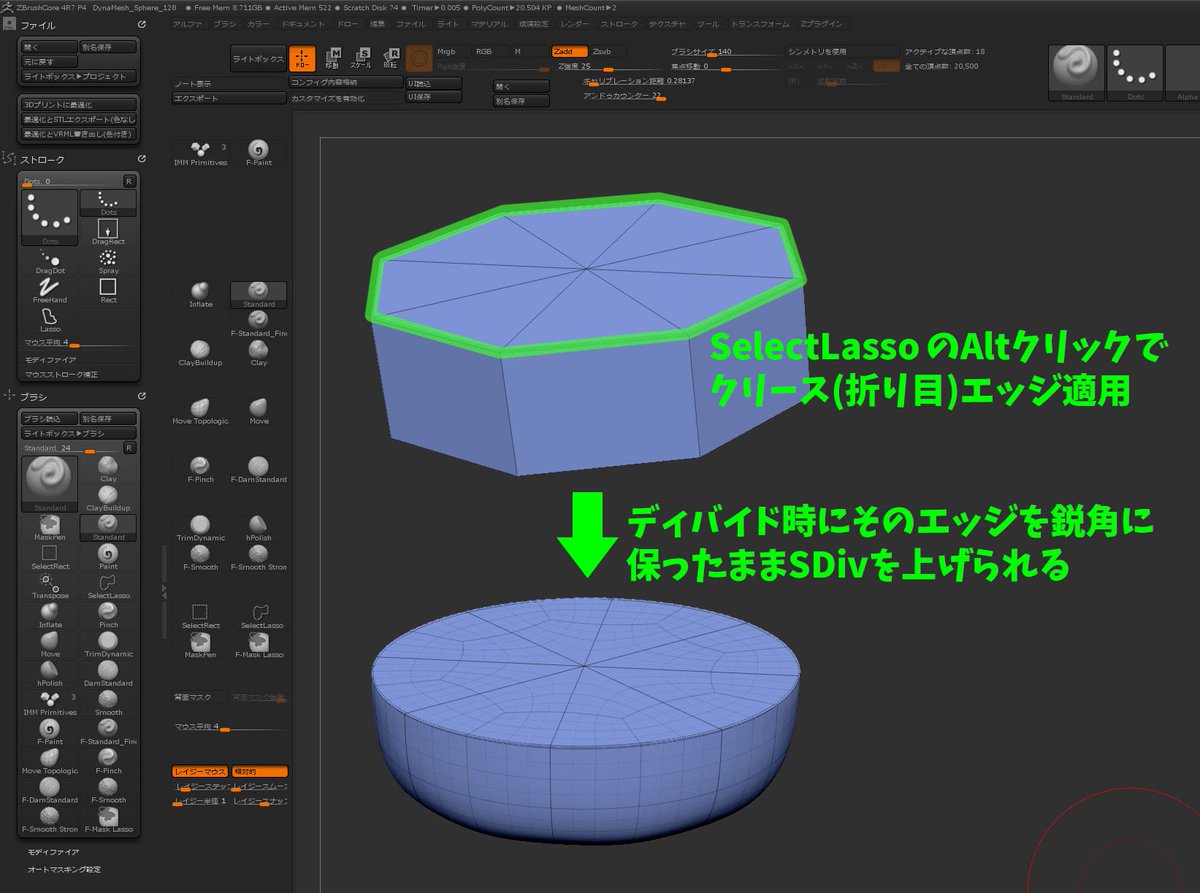
Task: Open the Alpha thumbnail at top right
Action: click(x=1183, y=73)
